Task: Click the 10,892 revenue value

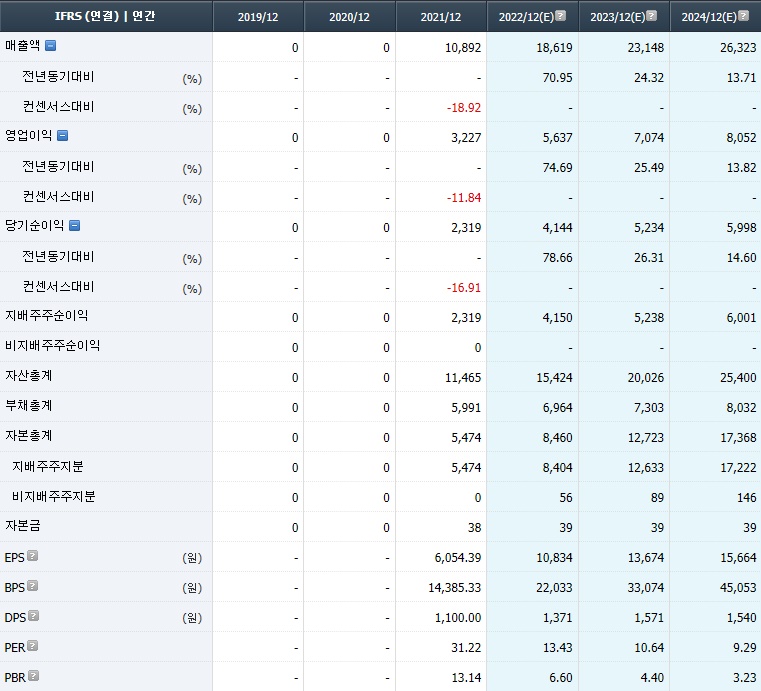Action: (463, 48)
